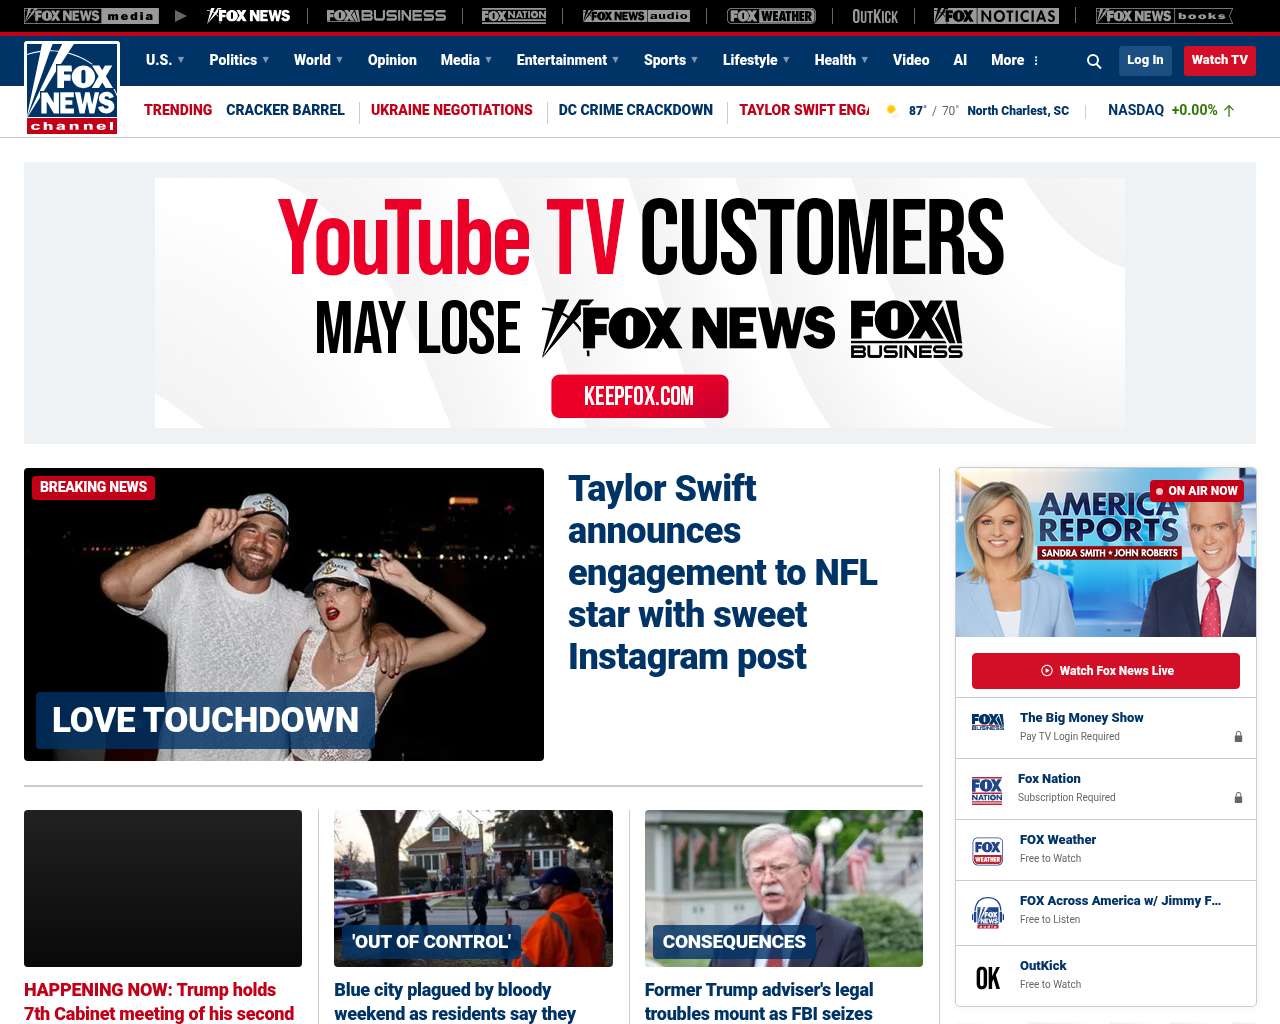Open Fox Nation sidebar link

[1049, 779]
